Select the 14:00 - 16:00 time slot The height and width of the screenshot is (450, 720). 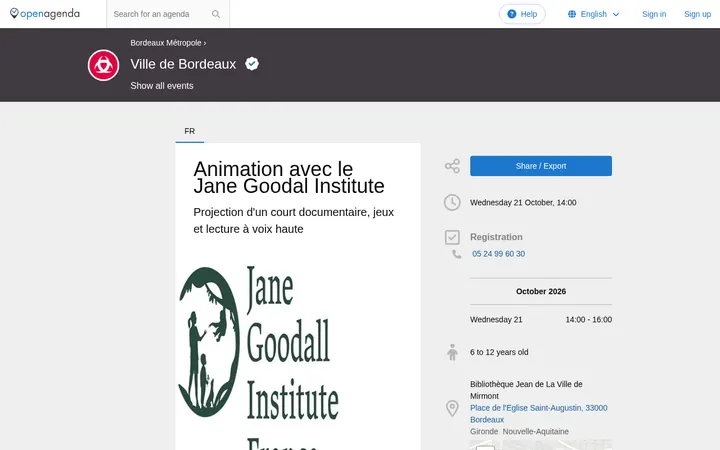(x=588, y=320)
